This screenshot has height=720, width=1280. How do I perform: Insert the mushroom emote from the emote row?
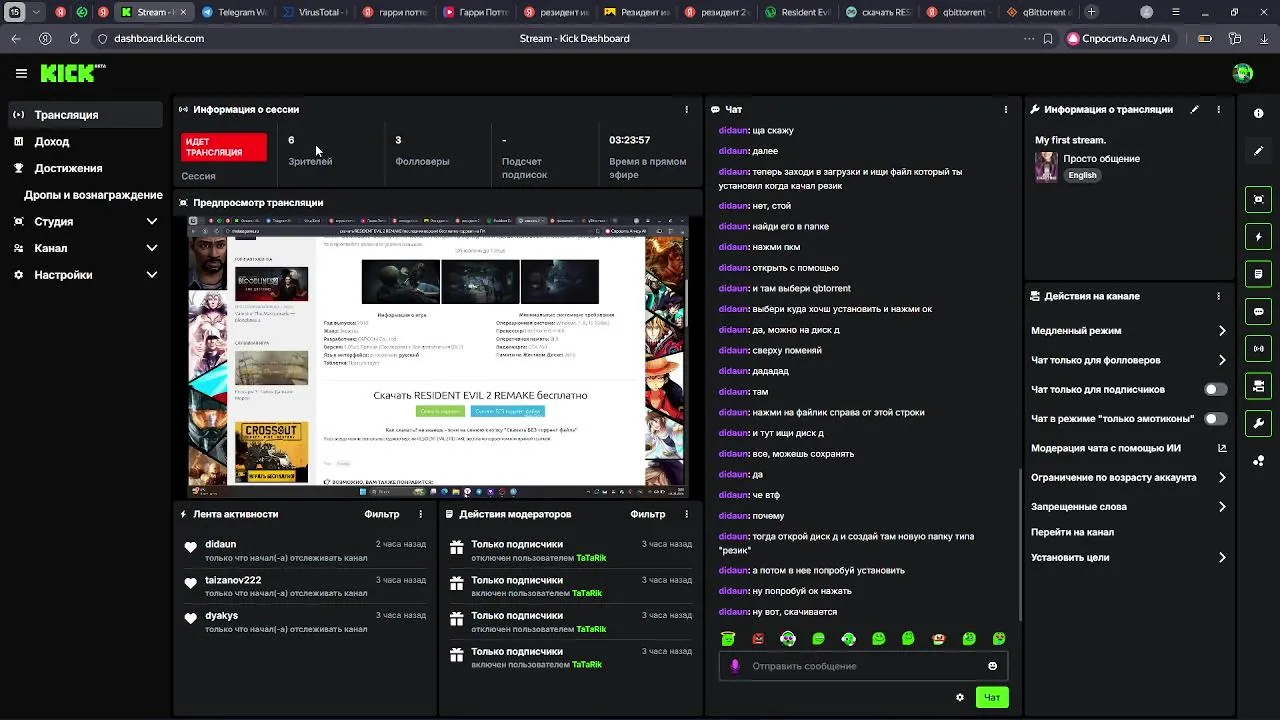(x=938, y=639)
